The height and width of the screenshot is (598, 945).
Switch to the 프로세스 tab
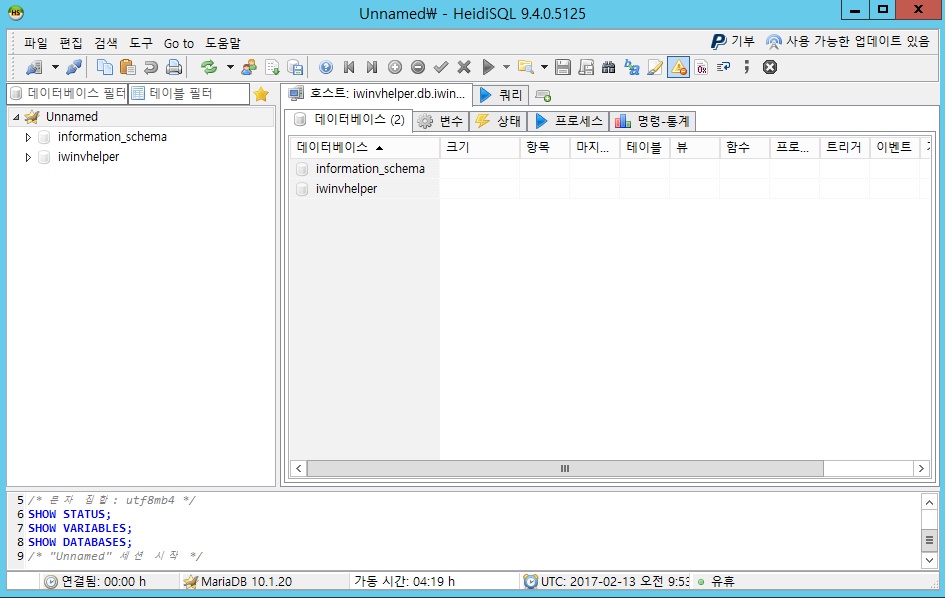coord(568,121)
